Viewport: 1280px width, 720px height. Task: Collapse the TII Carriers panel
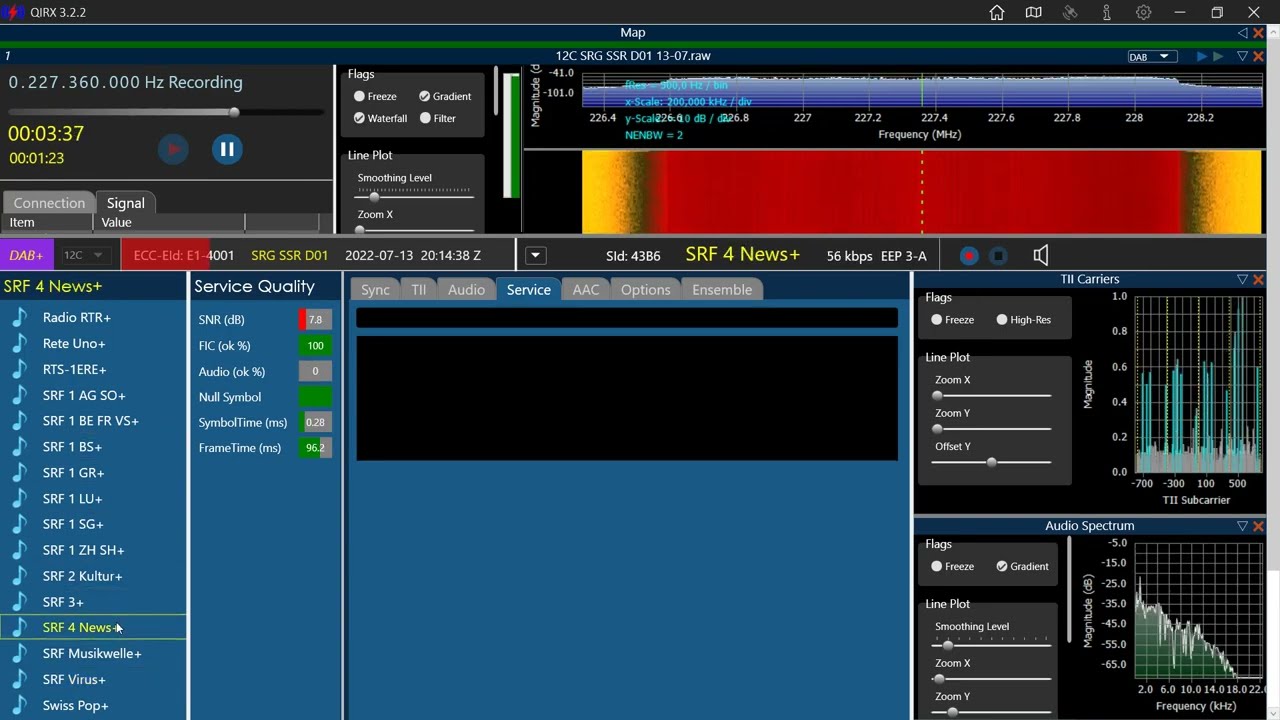(x=1243, y=279)
